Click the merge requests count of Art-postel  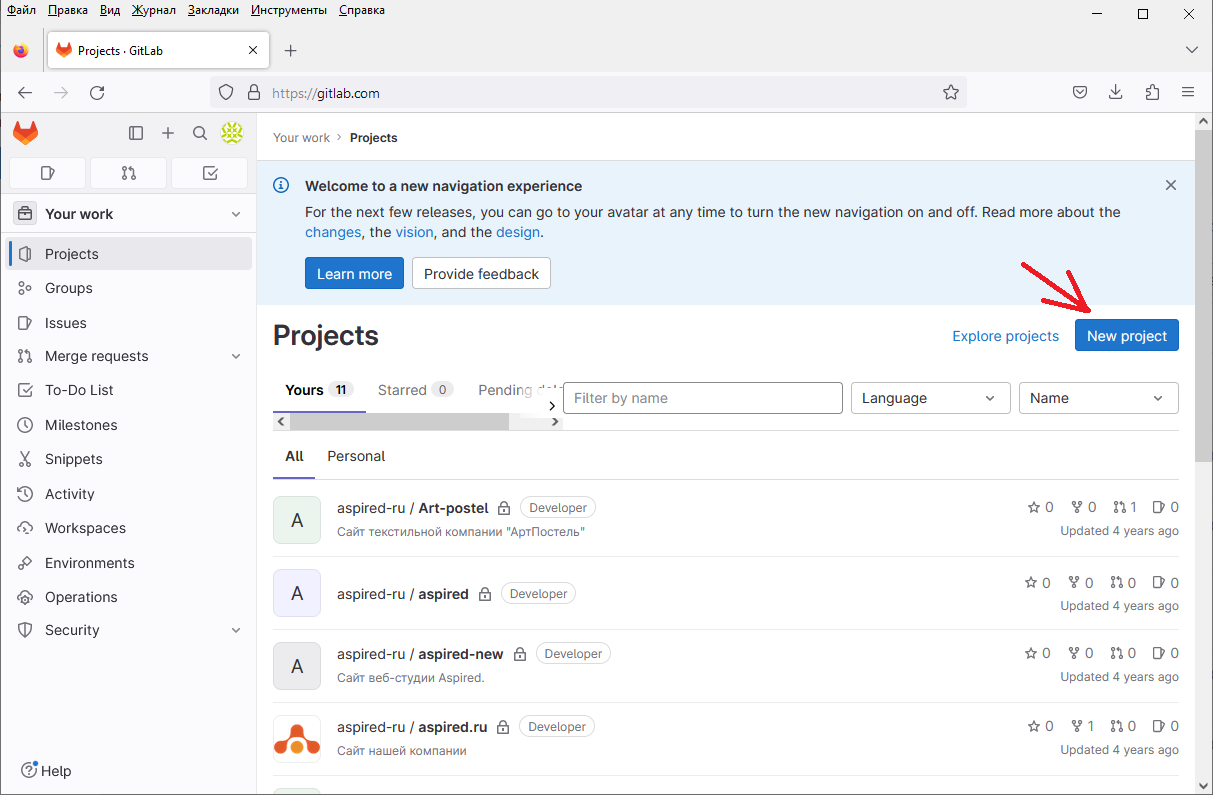1125,508
